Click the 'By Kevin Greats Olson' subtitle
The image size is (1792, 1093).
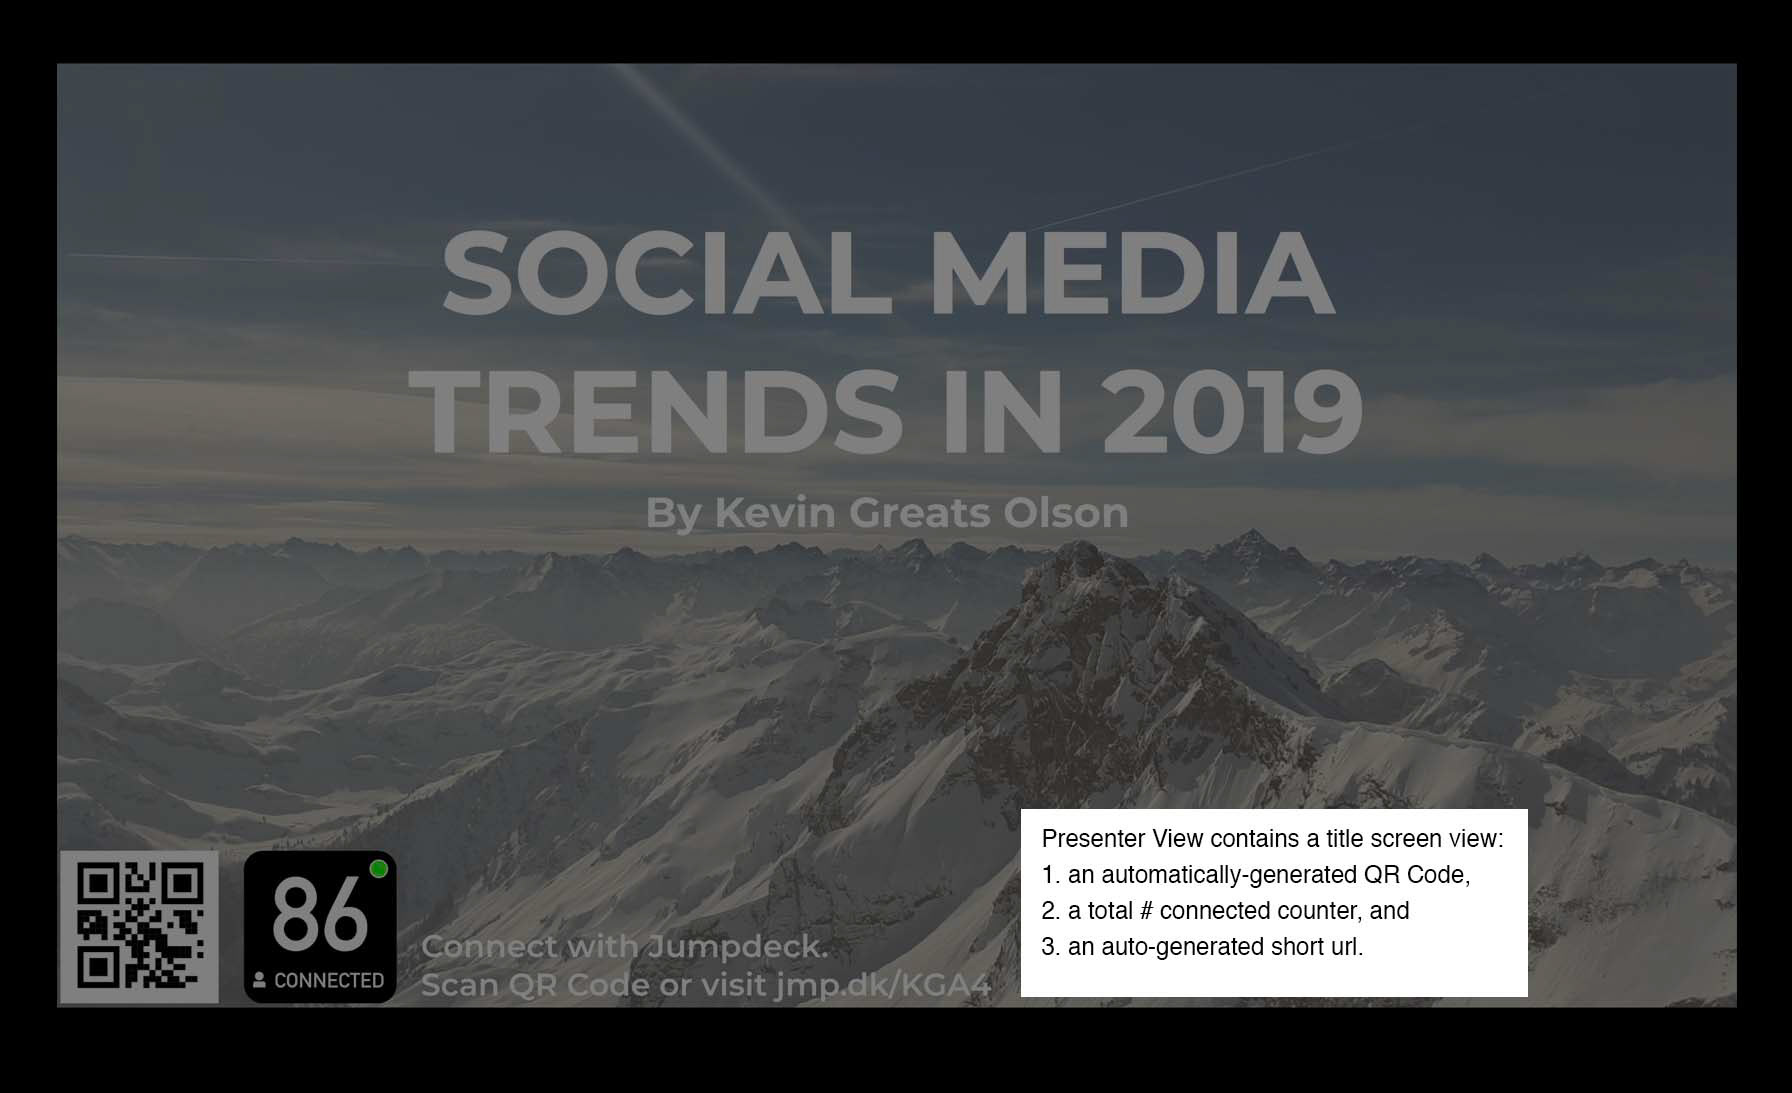[887, 512]
